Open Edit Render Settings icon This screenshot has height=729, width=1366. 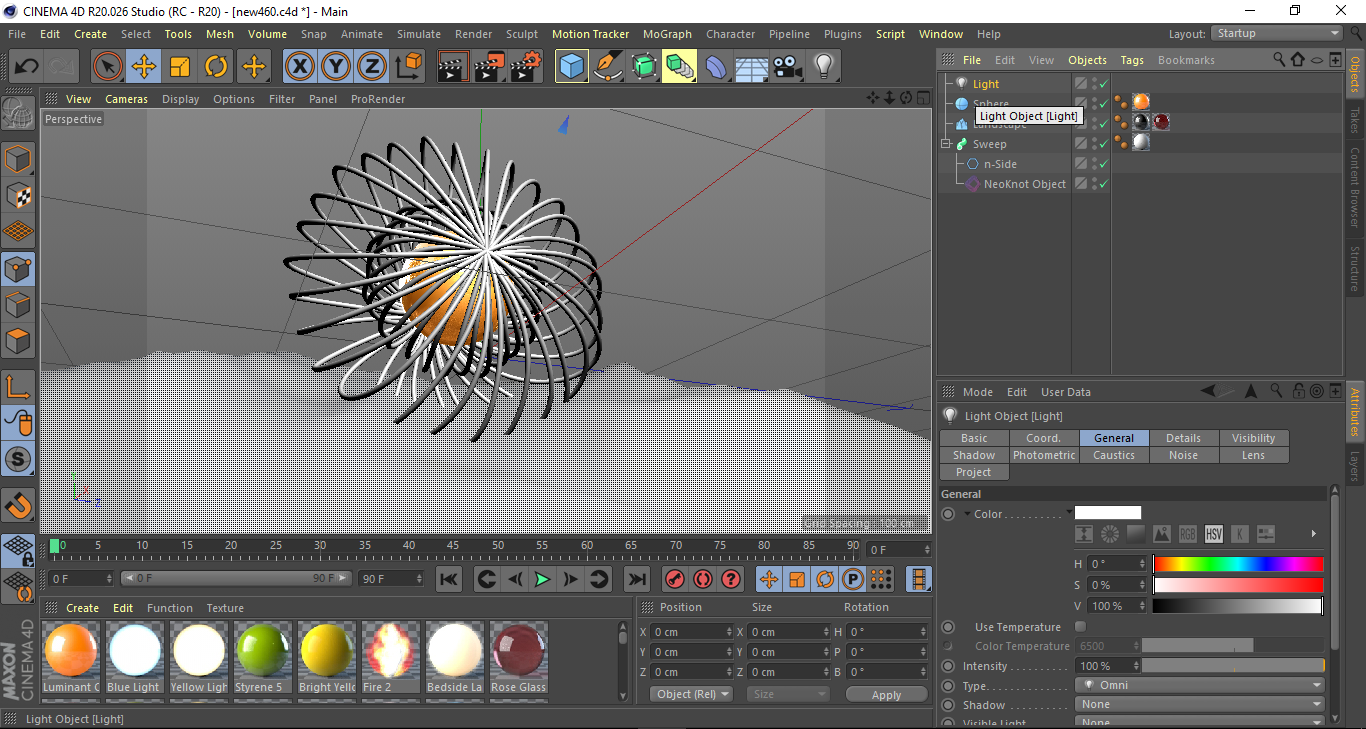pos(526,67)
